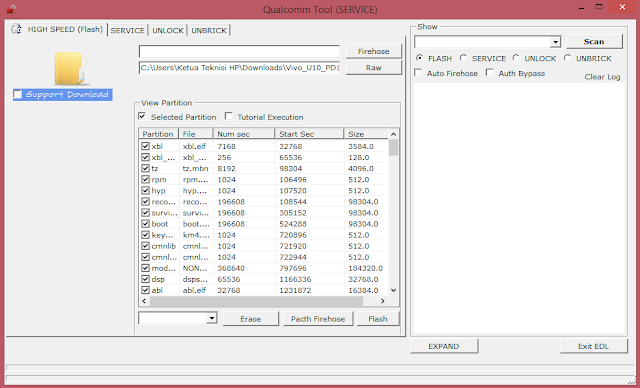Select the tz.mbn file cell
This screenshot has width=640, height=388.
(195, 169)
